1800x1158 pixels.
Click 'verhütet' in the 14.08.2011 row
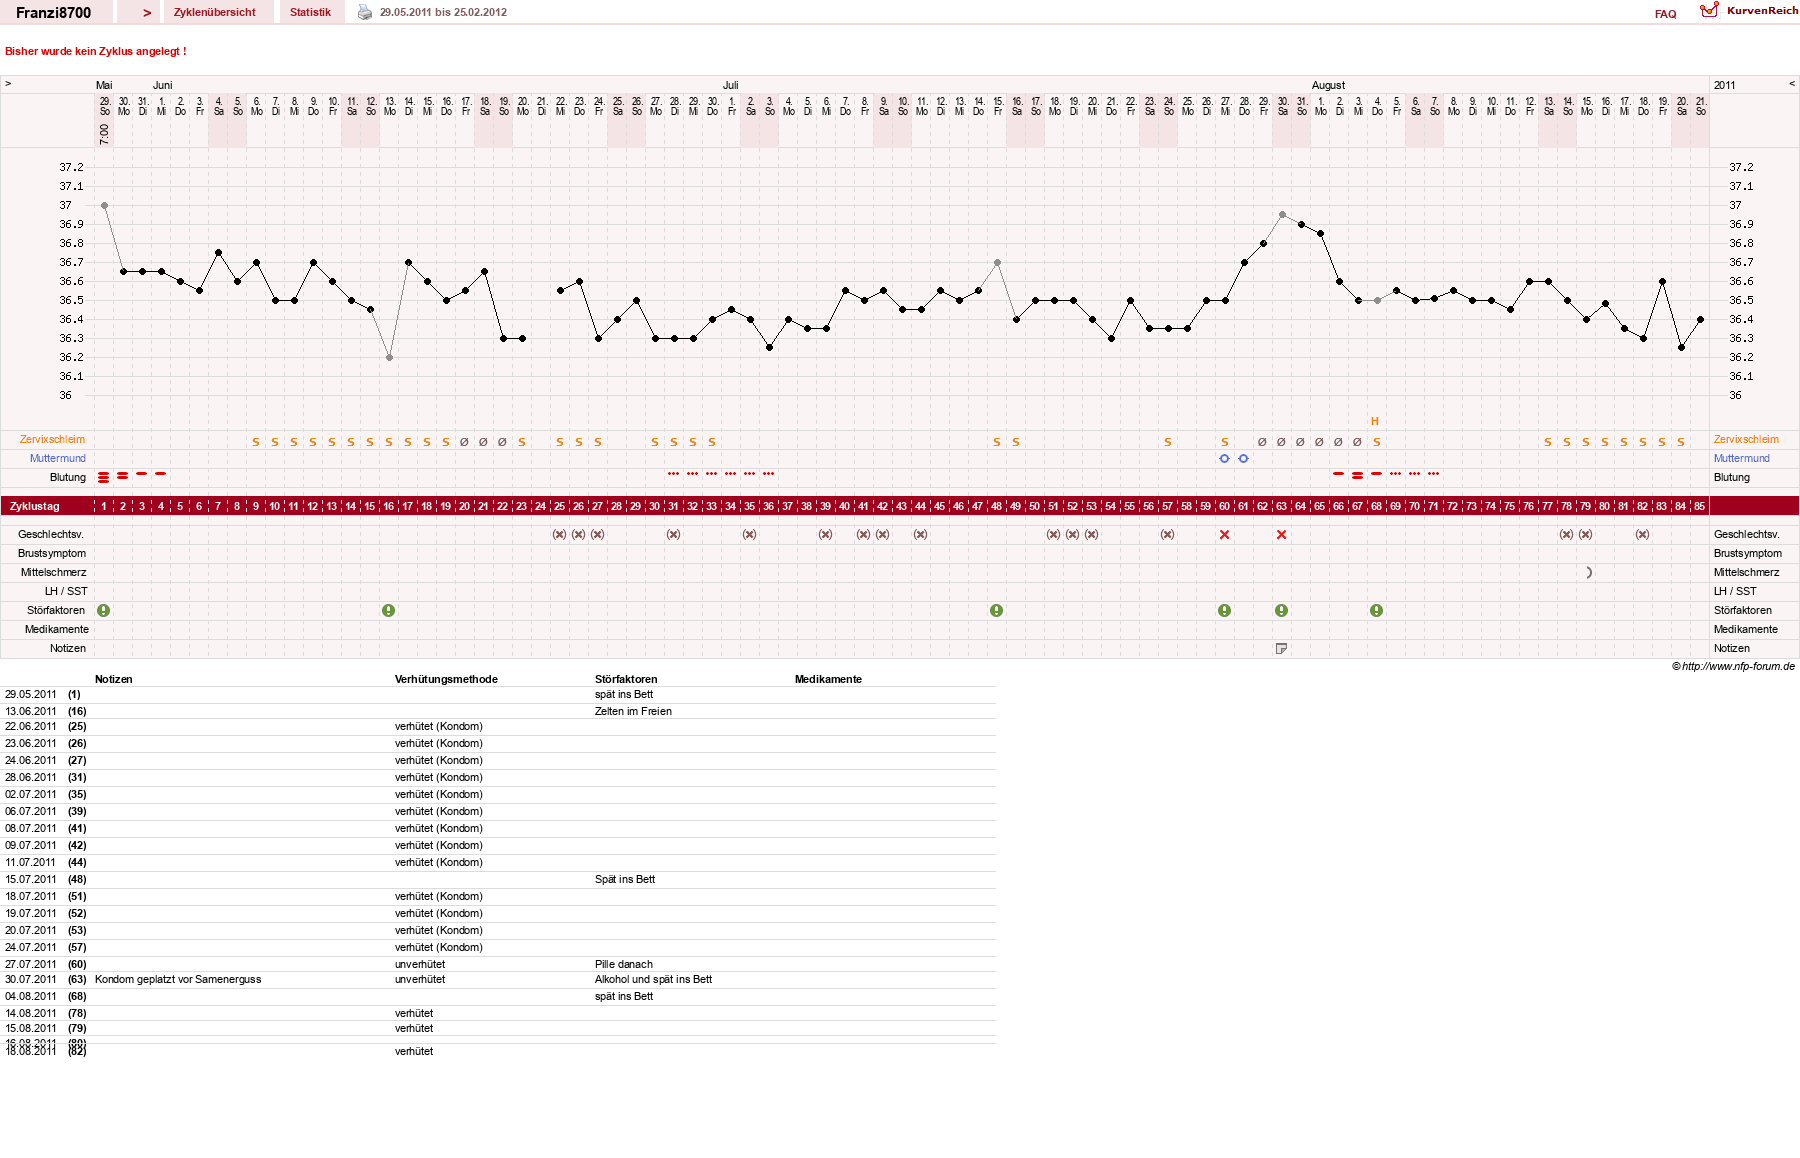point(414,1013)
